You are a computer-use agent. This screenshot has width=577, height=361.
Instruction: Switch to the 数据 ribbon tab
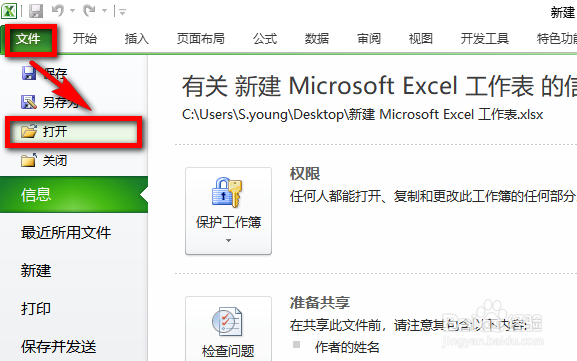(x=316, y=38)
